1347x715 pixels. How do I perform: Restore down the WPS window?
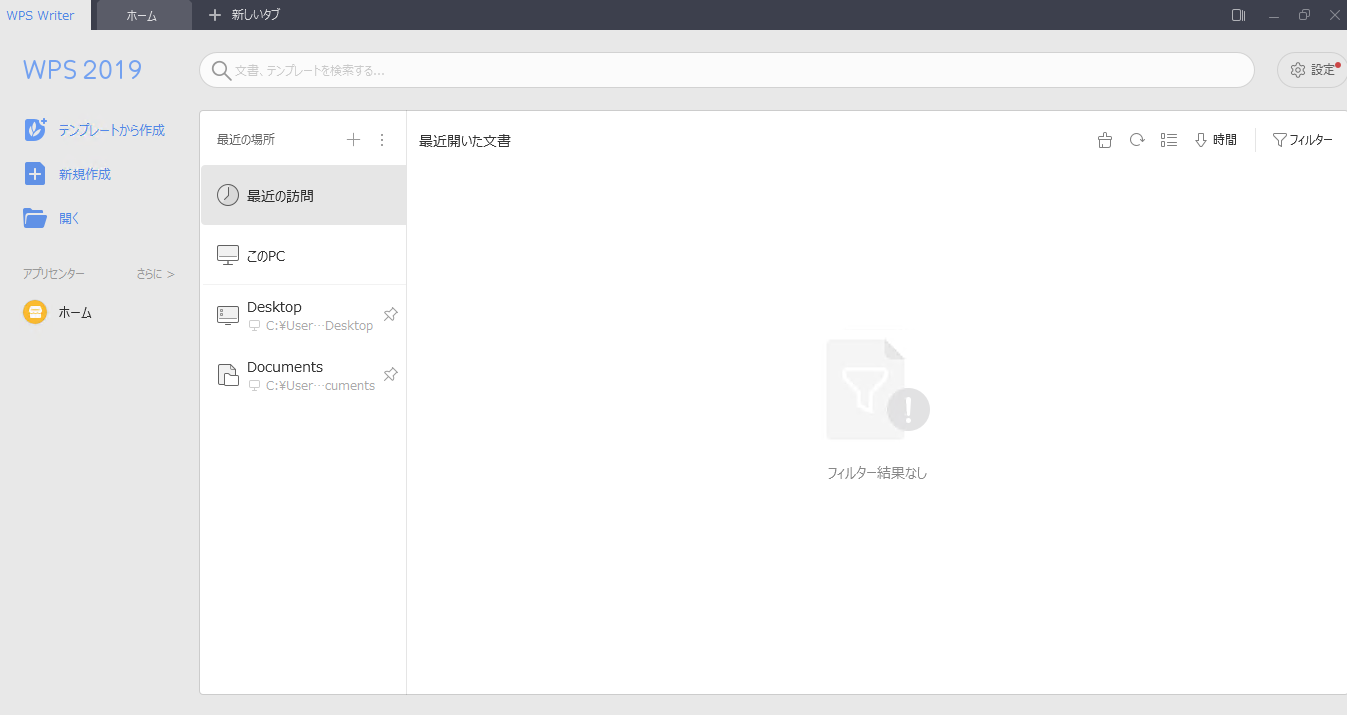(1304, 15)
